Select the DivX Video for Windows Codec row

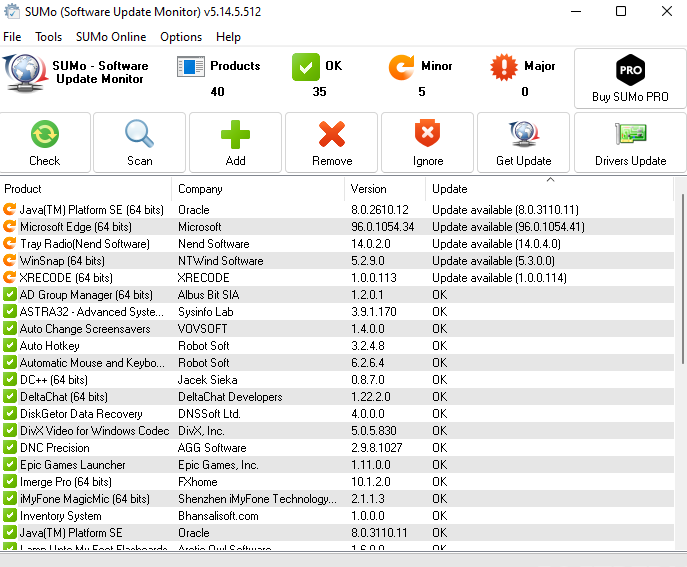[x=337, y=431]
